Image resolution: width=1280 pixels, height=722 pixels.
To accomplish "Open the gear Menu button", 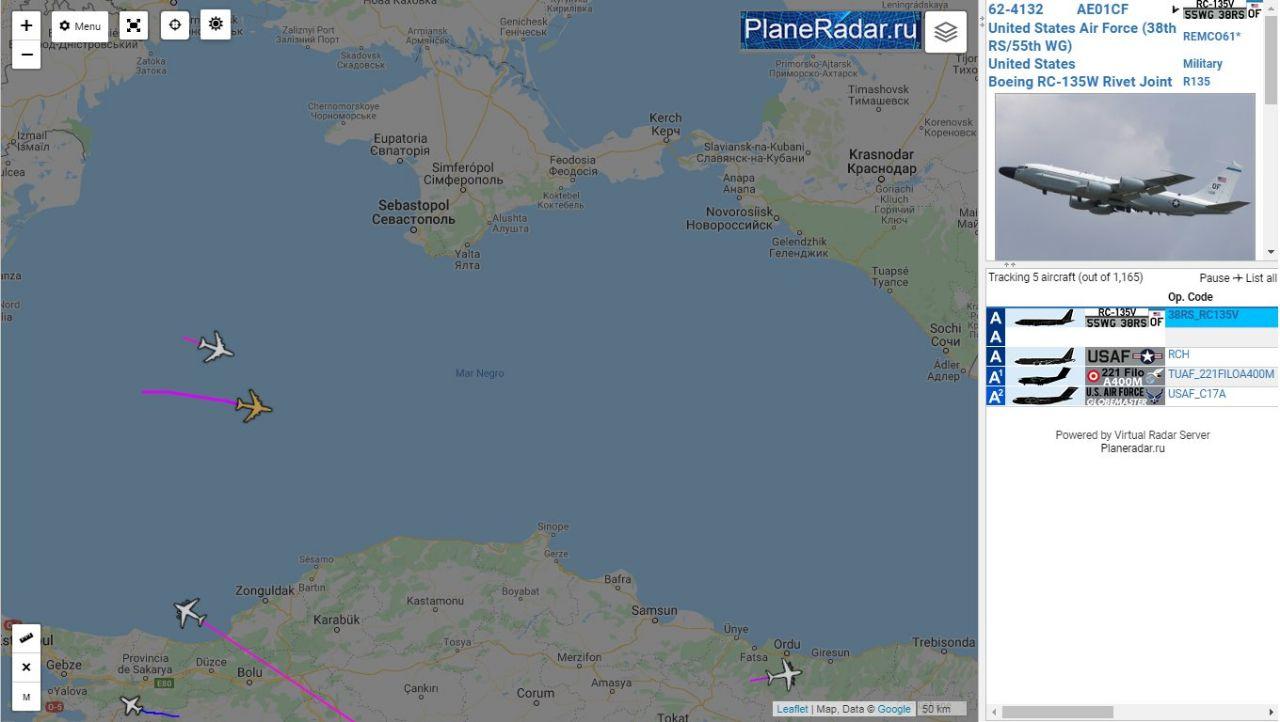I will [80, 26].
